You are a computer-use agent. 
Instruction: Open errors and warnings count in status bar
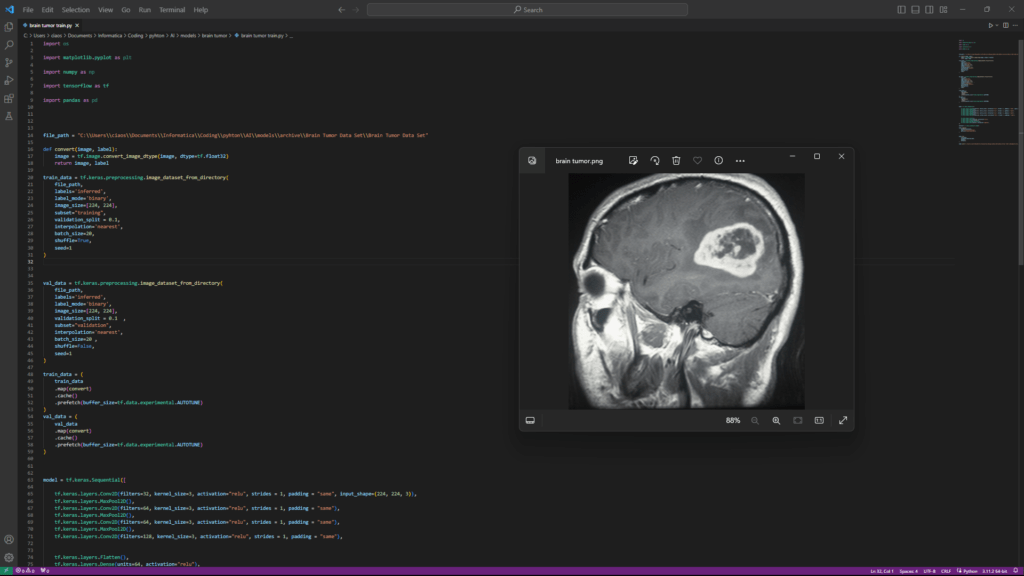coord(25,571)
